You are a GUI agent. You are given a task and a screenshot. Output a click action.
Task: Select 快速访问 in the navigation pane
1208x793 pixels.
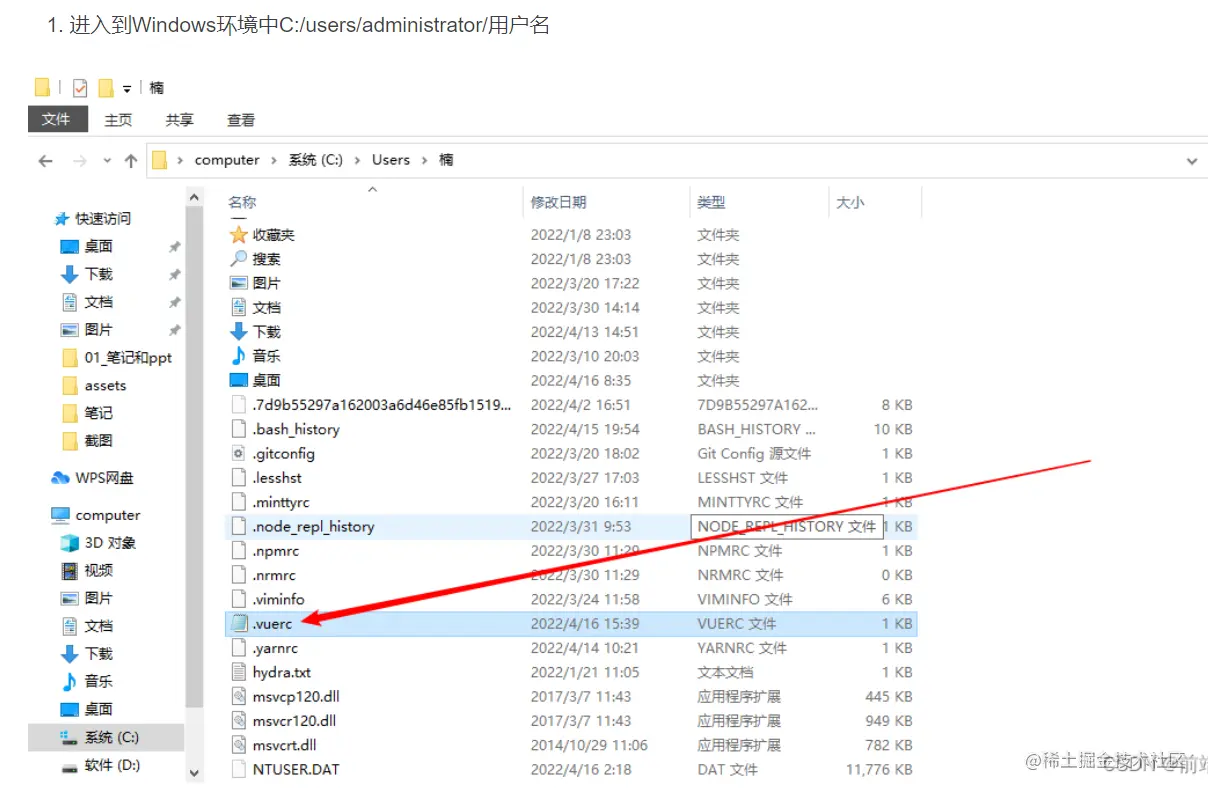click(x=103, y=218)
